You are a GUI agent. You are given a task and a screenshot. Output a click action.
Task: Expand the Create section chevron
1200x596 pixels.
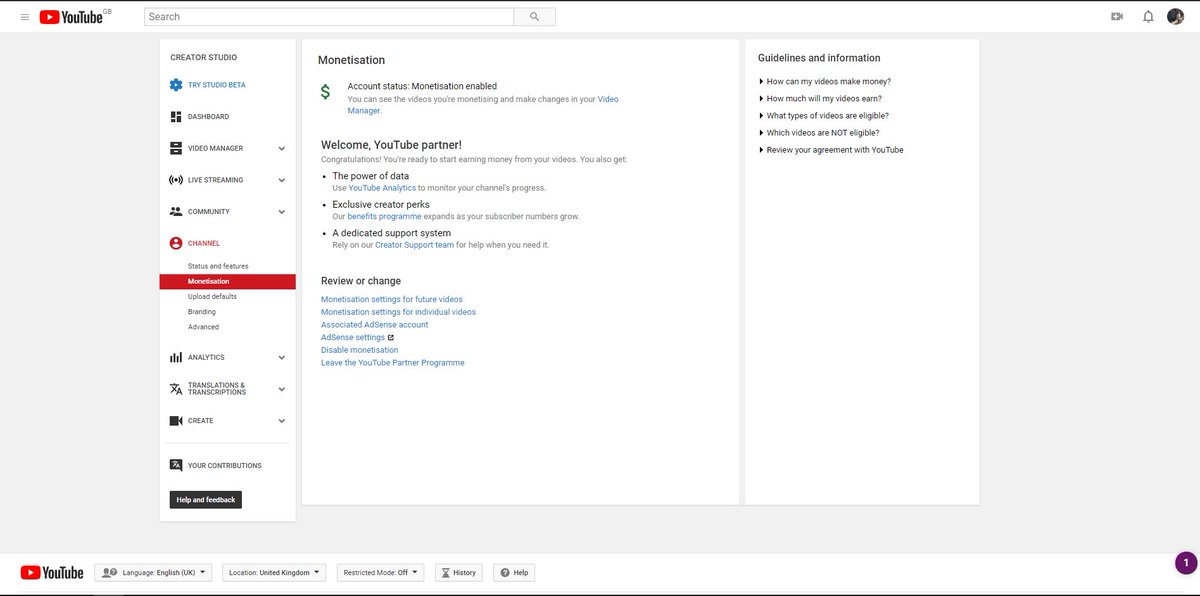coord(282,421)
